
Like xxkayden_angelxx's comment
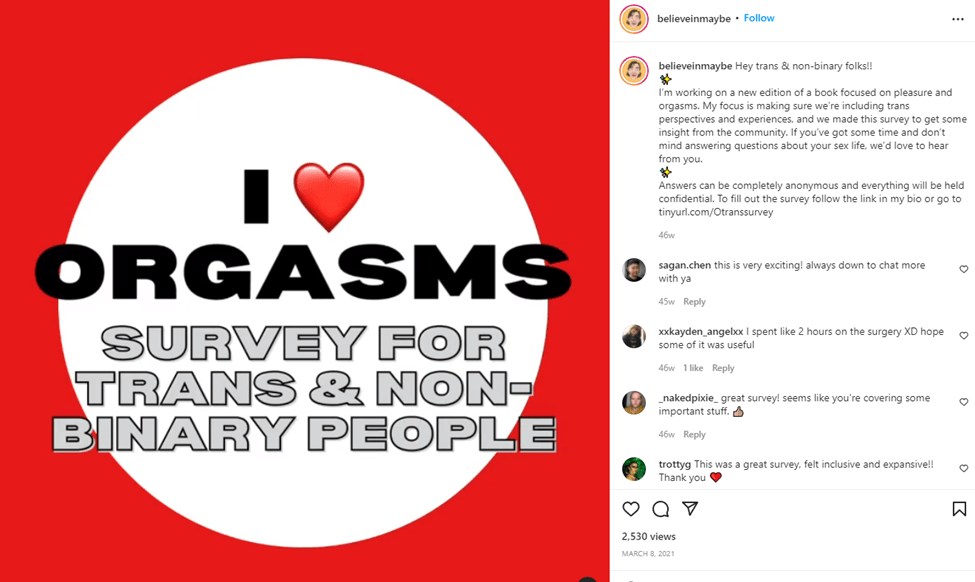(x=964, y=336)
